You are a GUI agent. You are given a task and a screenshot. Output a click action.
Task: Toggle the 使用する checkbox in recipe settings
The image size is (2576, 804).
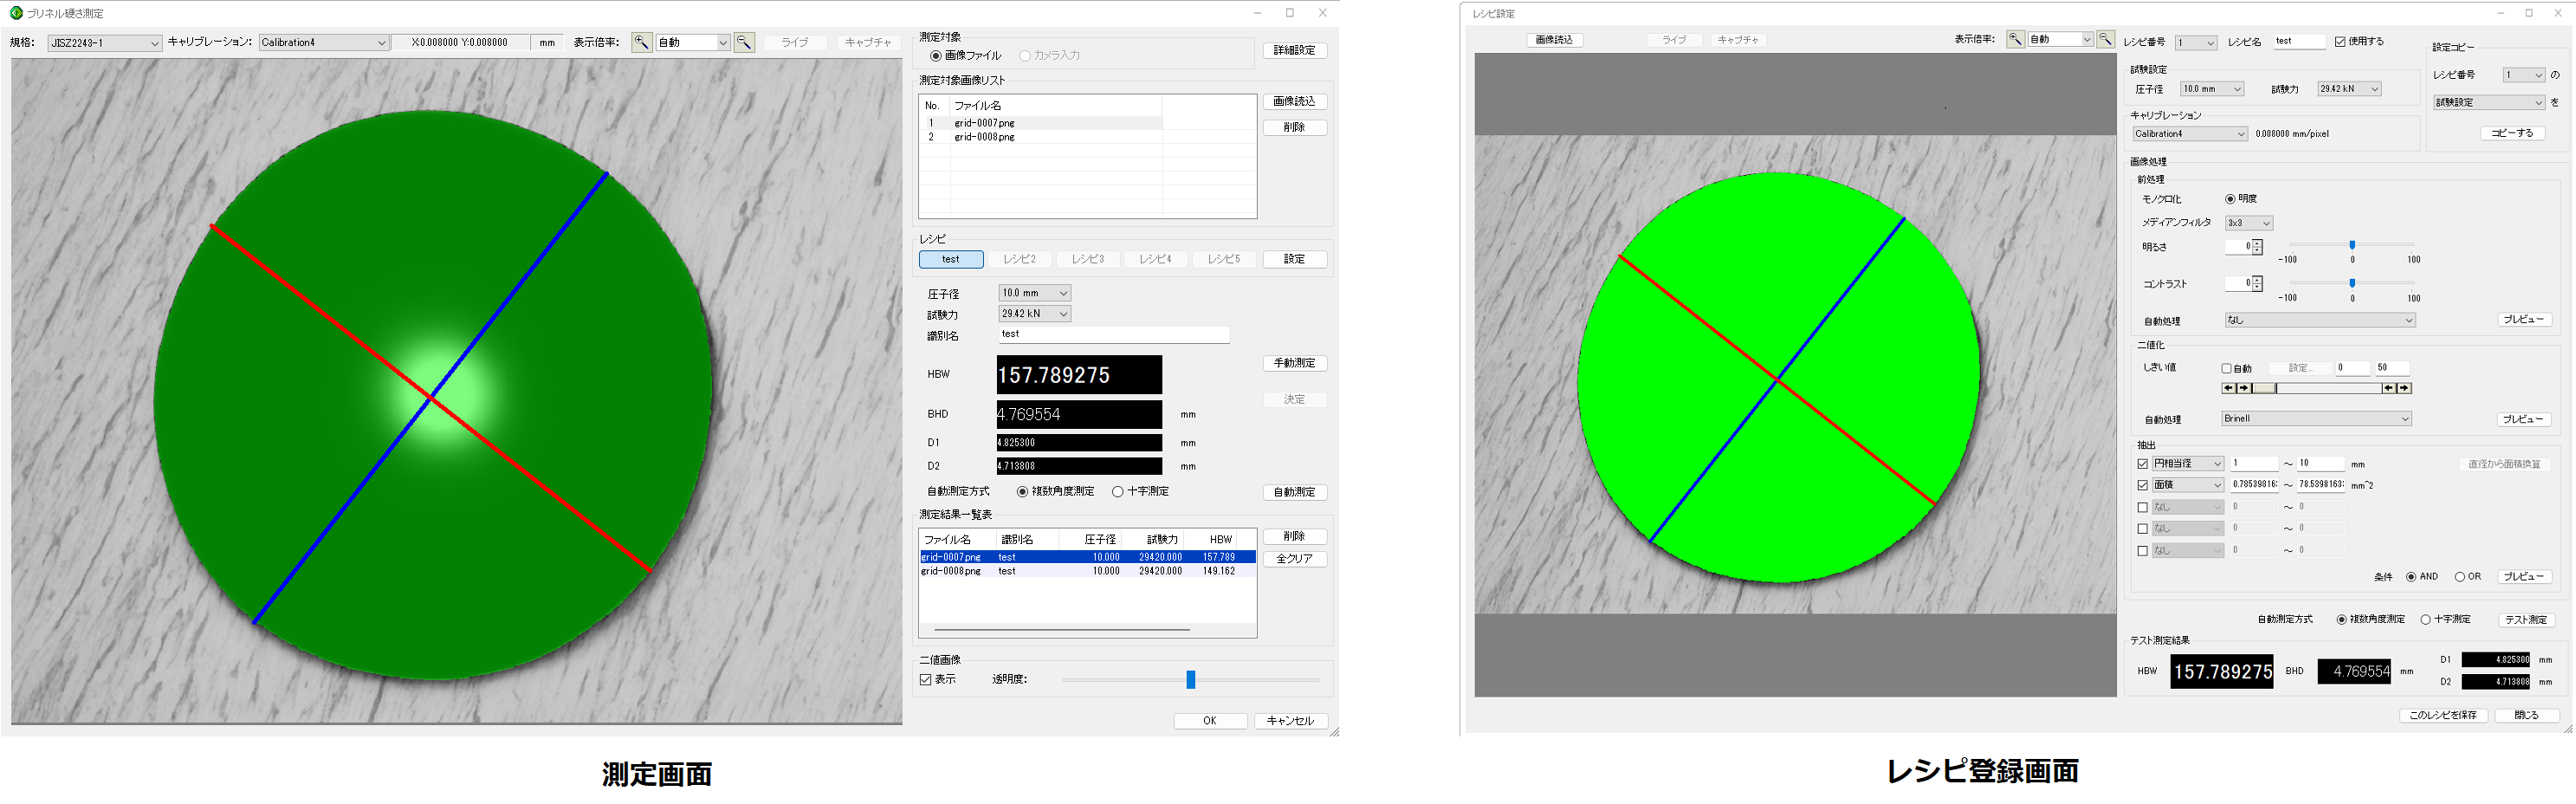coord(2340,42)
